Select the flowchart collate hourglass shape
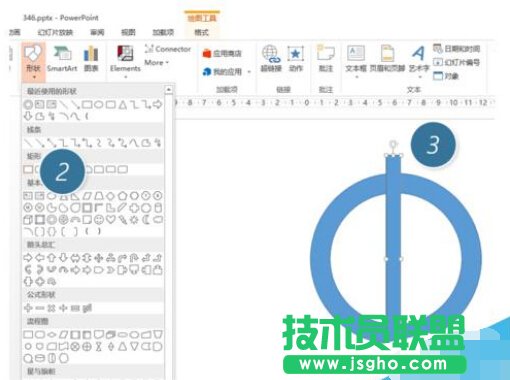510x380 pixels. click(99, 347)
